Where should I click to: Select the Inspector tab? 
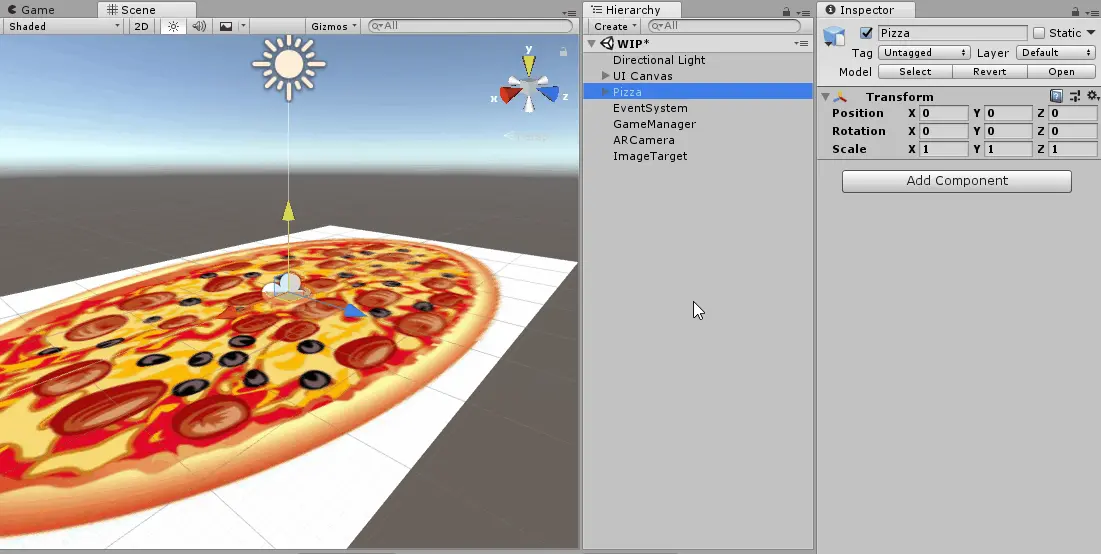(x=867, y=10)
